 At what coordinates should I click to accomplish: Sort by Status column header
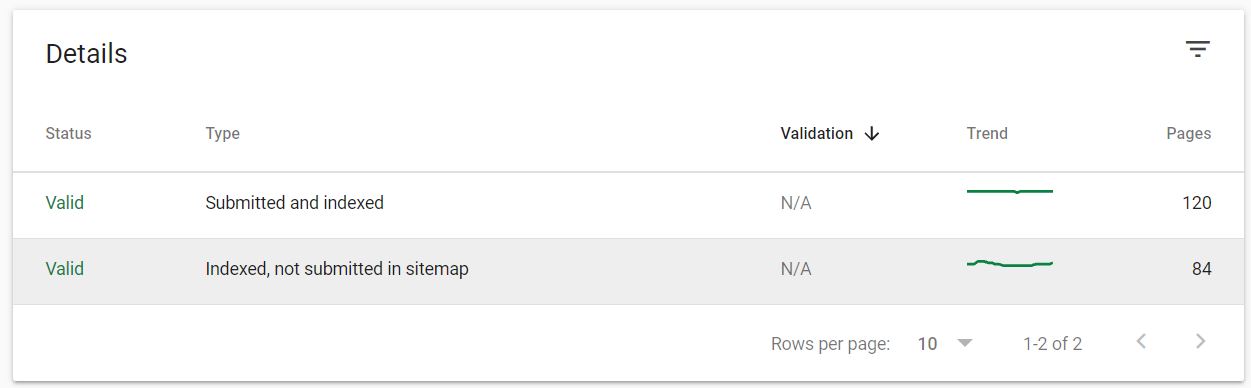click(x=68, y=134)
